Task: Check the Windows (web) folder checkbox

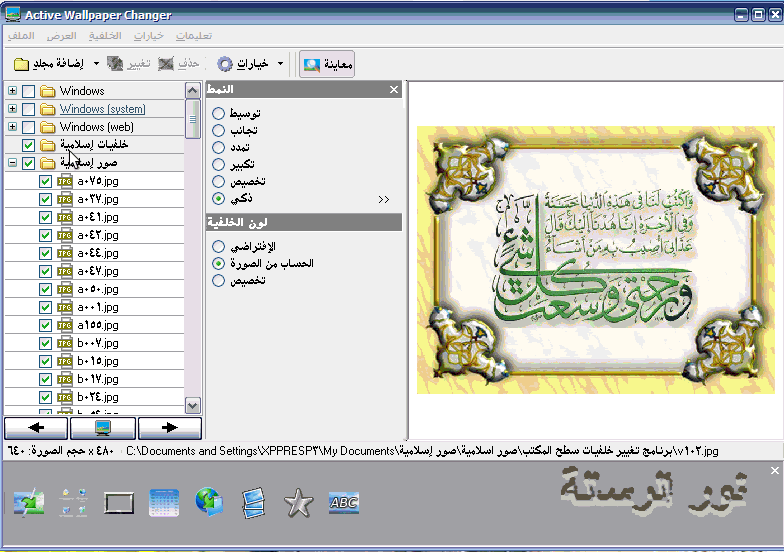Action: click(x=28, y=127)
